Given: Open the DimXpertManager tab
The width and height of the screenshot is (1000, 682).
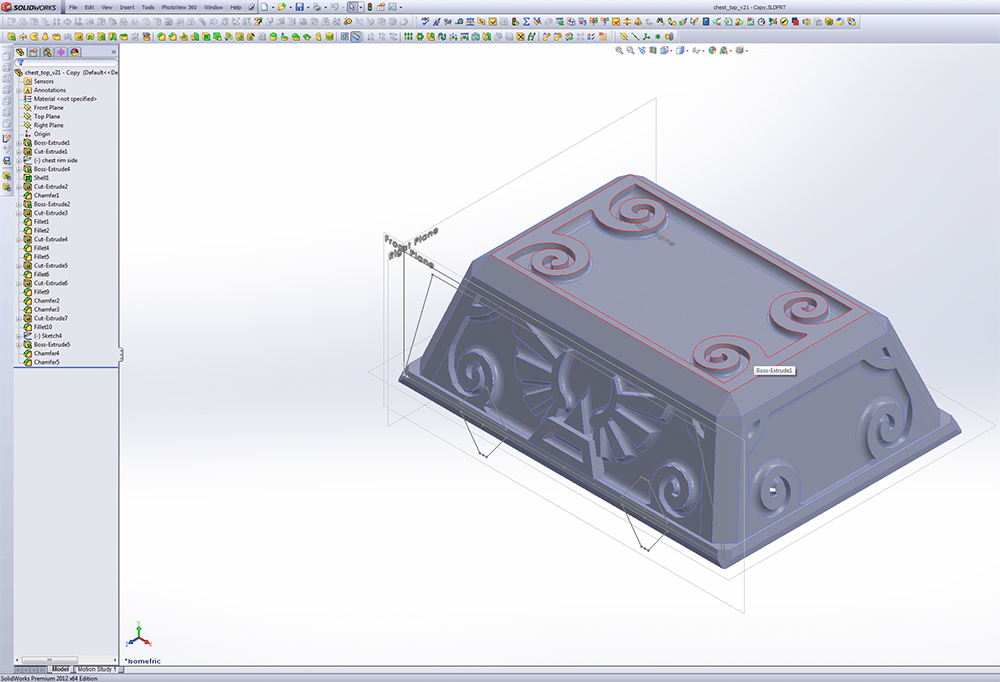Looking at the screenshot, I should coord(61,52).
